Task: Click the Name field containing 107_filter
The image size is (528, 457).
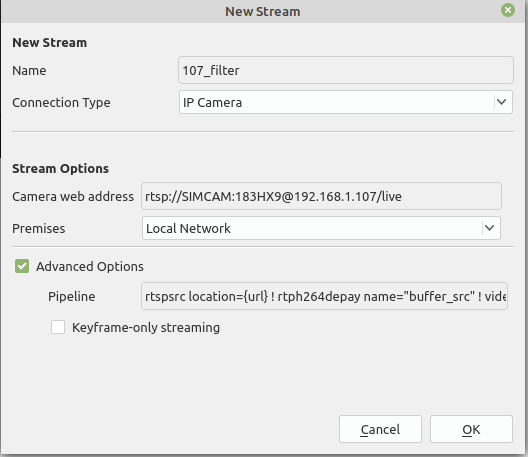Action: pos(345,70)
